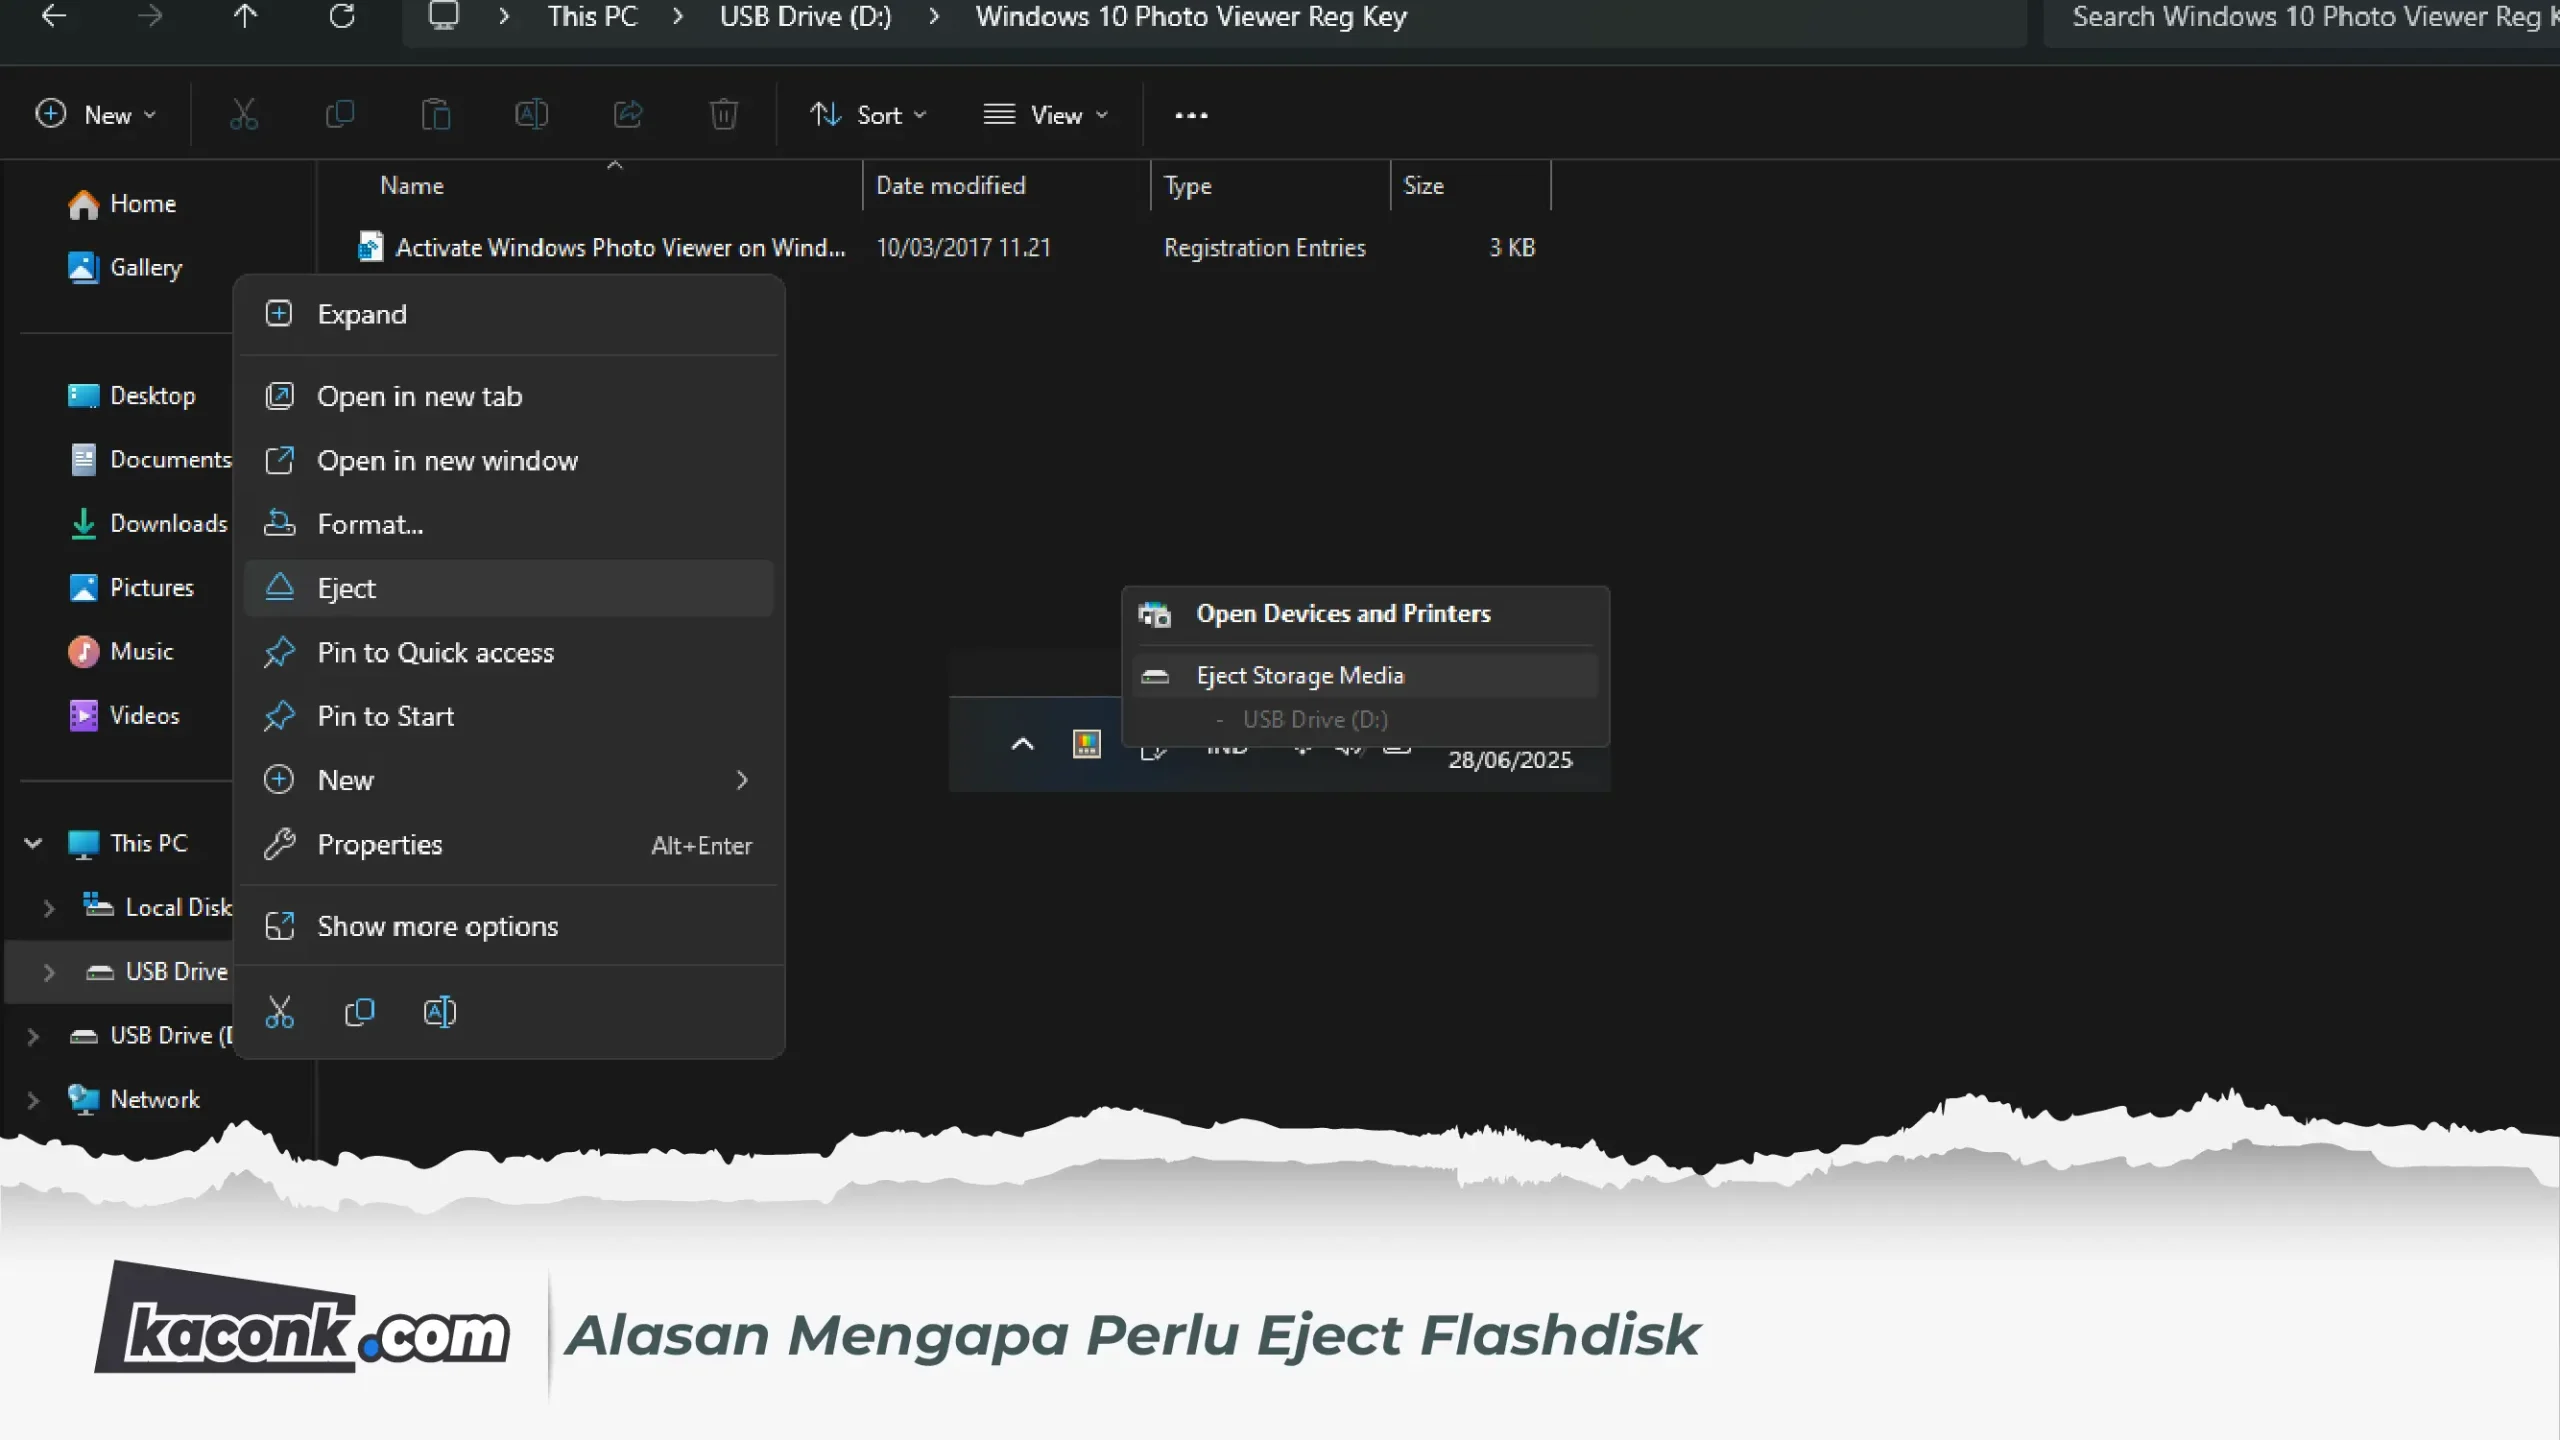This screenshot has height=1440, width=2560.
Task: Click the Name column header
Action: coord(412,186)
